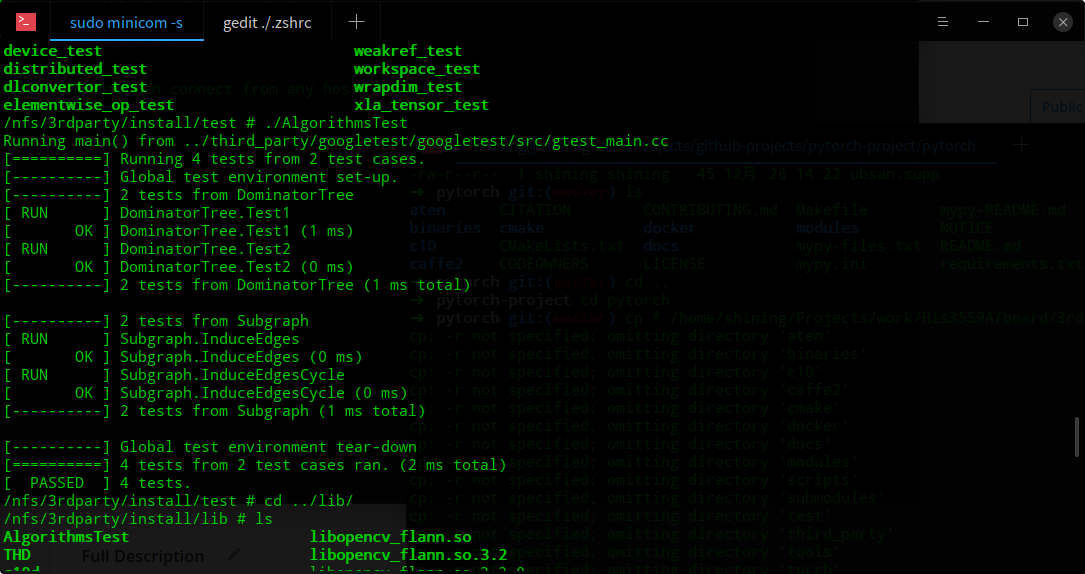Click the dim plus icon in background terminal
The height and width of the screenshot is (574, 1085).
coord(1021,145)
